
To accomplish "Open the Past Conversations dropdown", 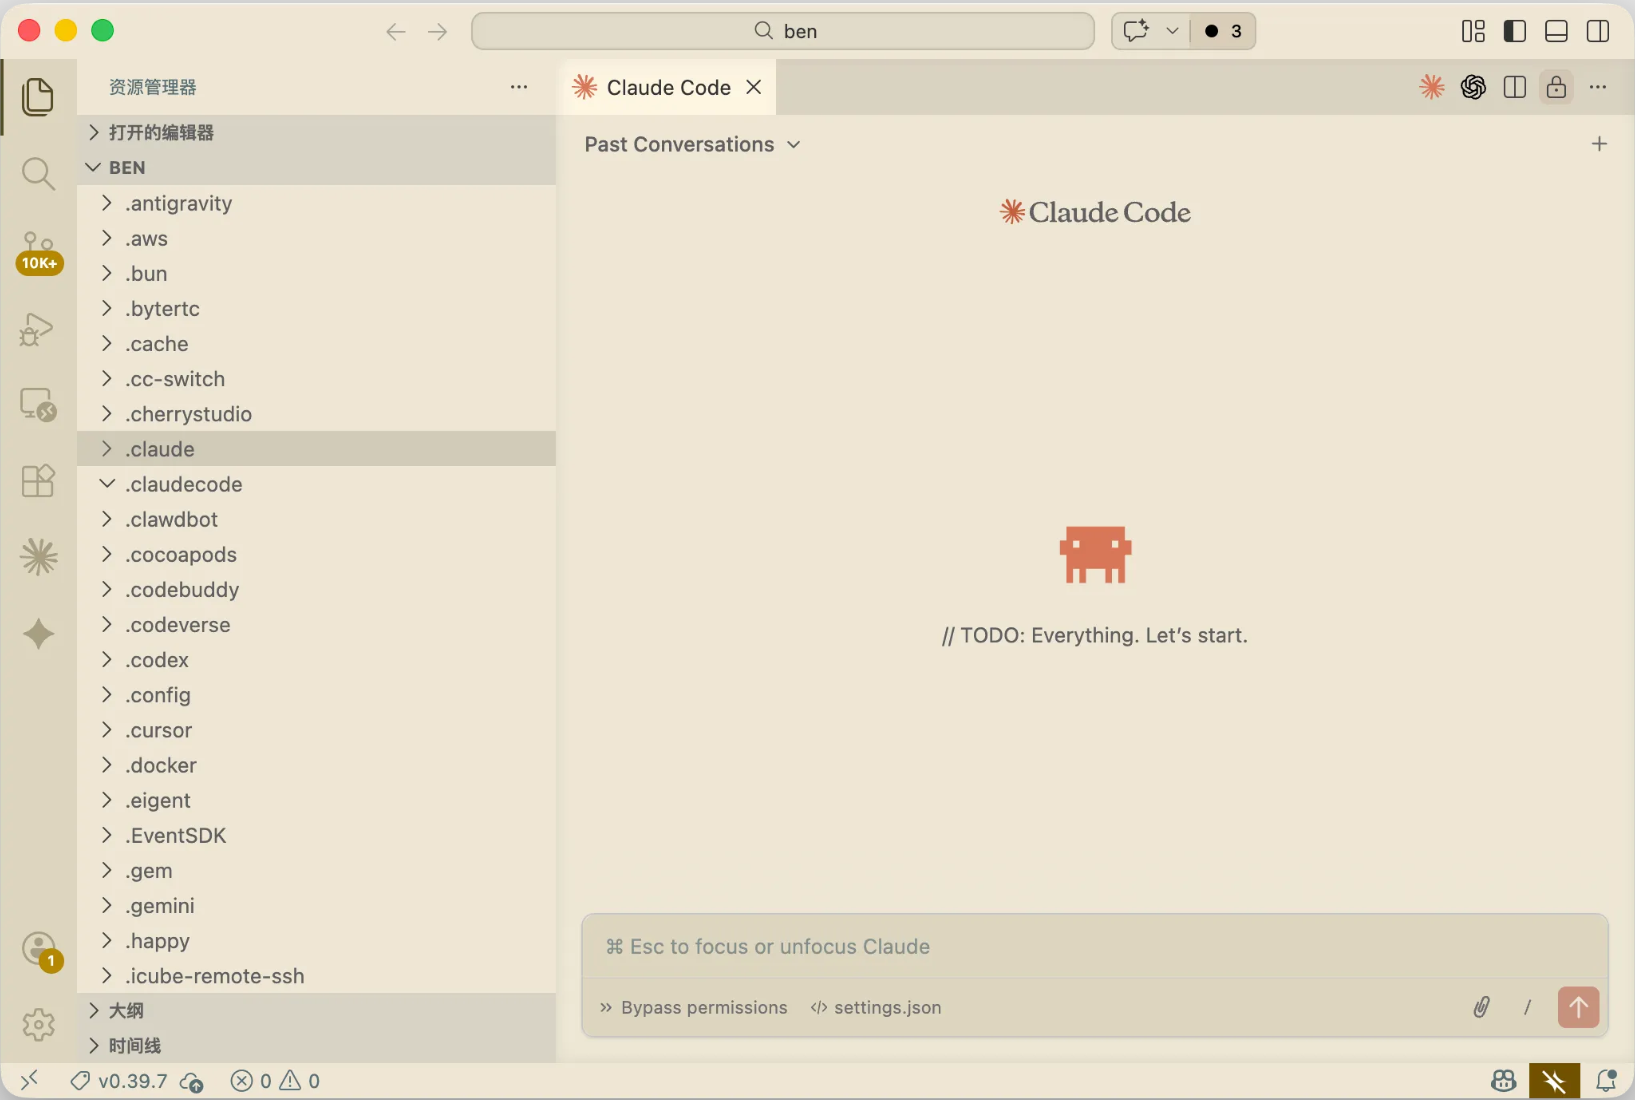I will coord(692,145).
